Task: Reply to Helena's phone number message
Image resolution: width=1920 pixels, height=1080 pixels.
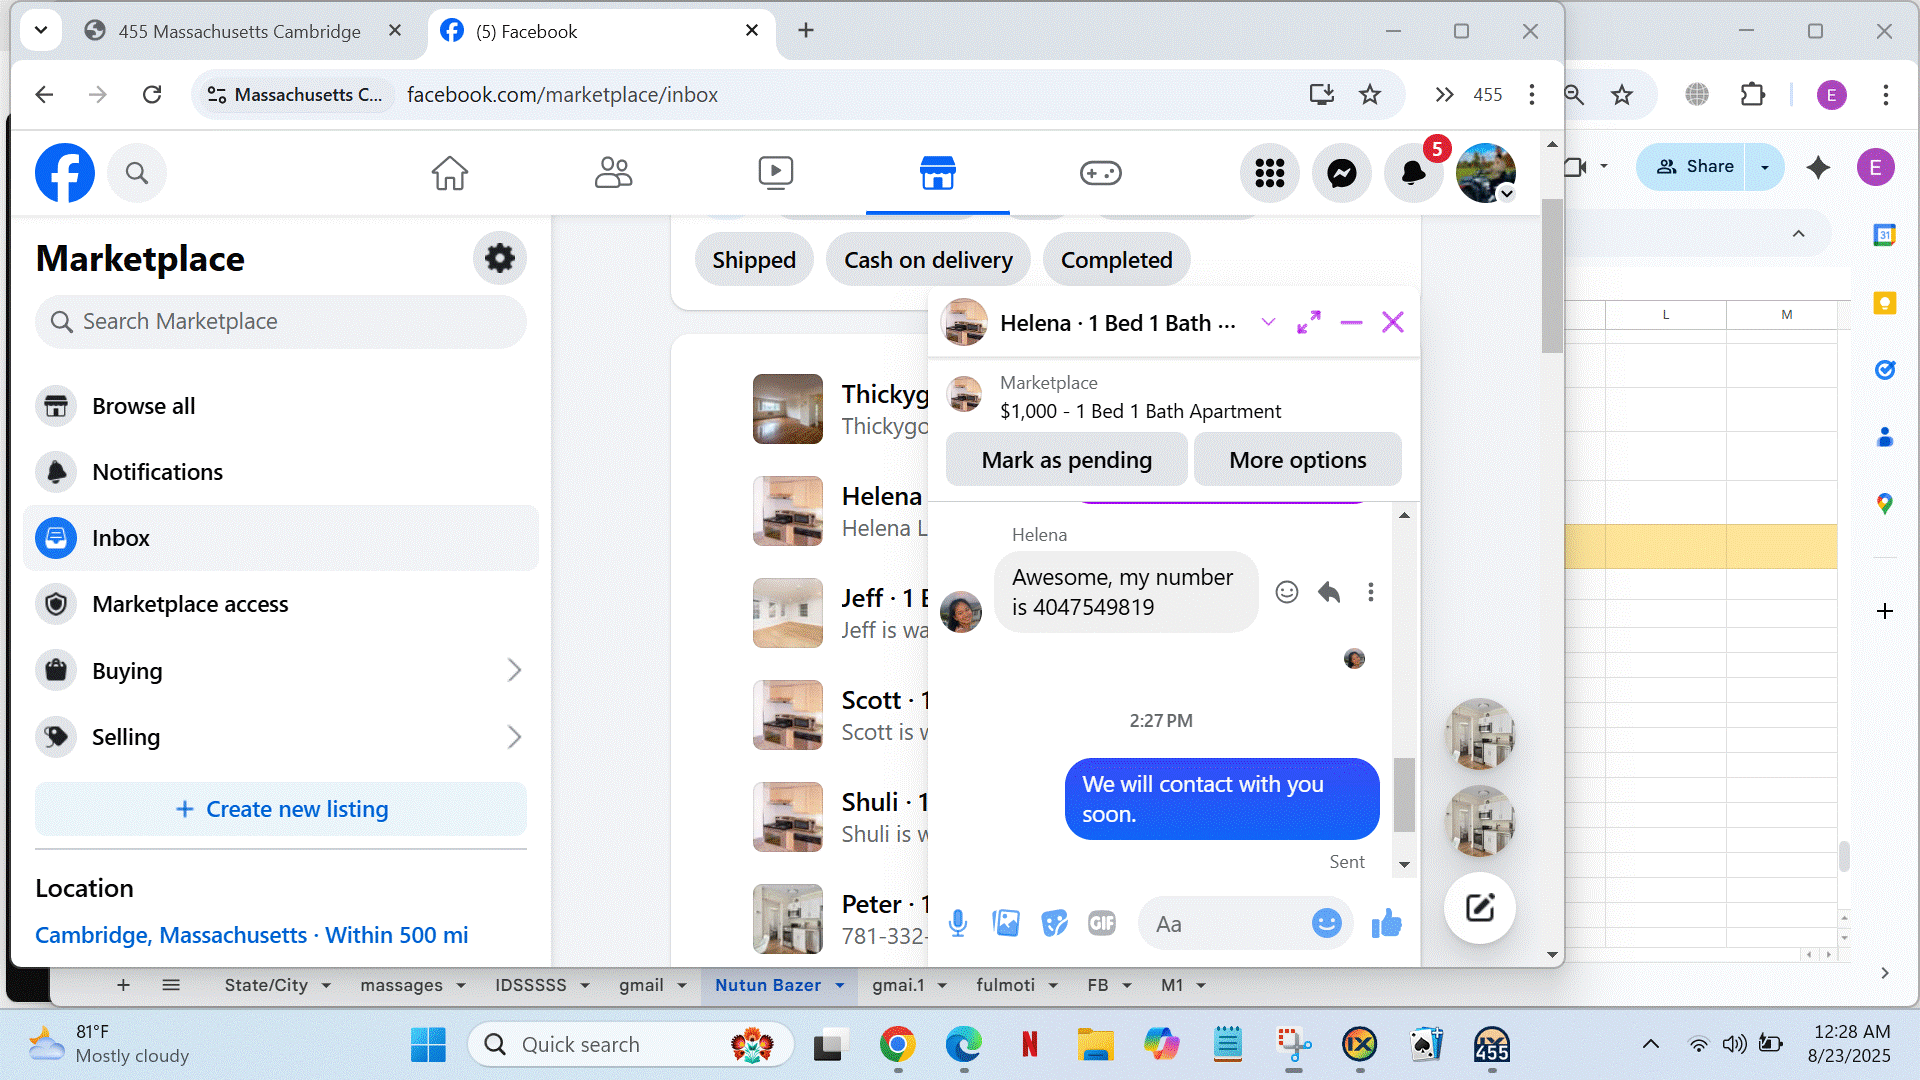Action: tap(1328, 592)
